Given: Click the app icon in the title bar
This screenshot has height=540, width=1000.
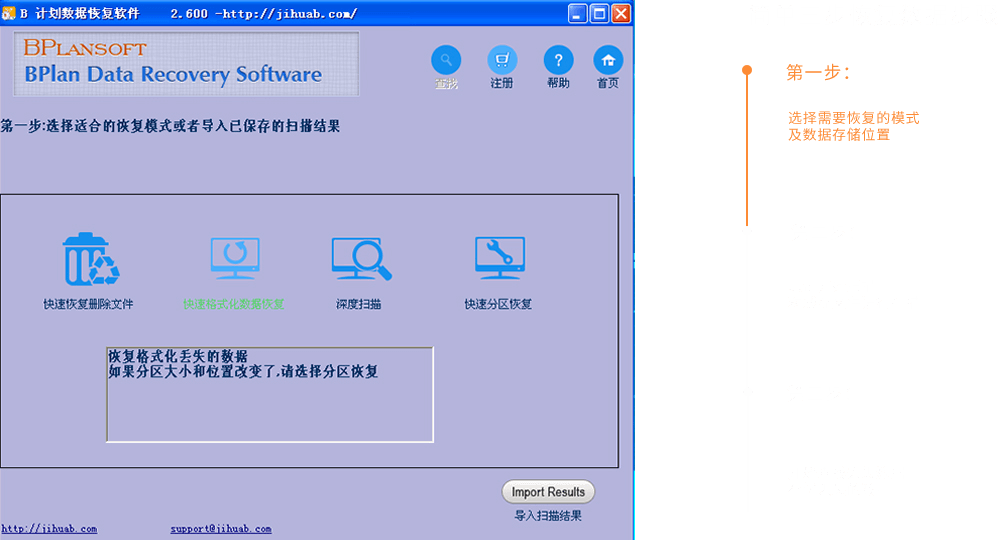Looking at the screenshot, I should point(9,14).
